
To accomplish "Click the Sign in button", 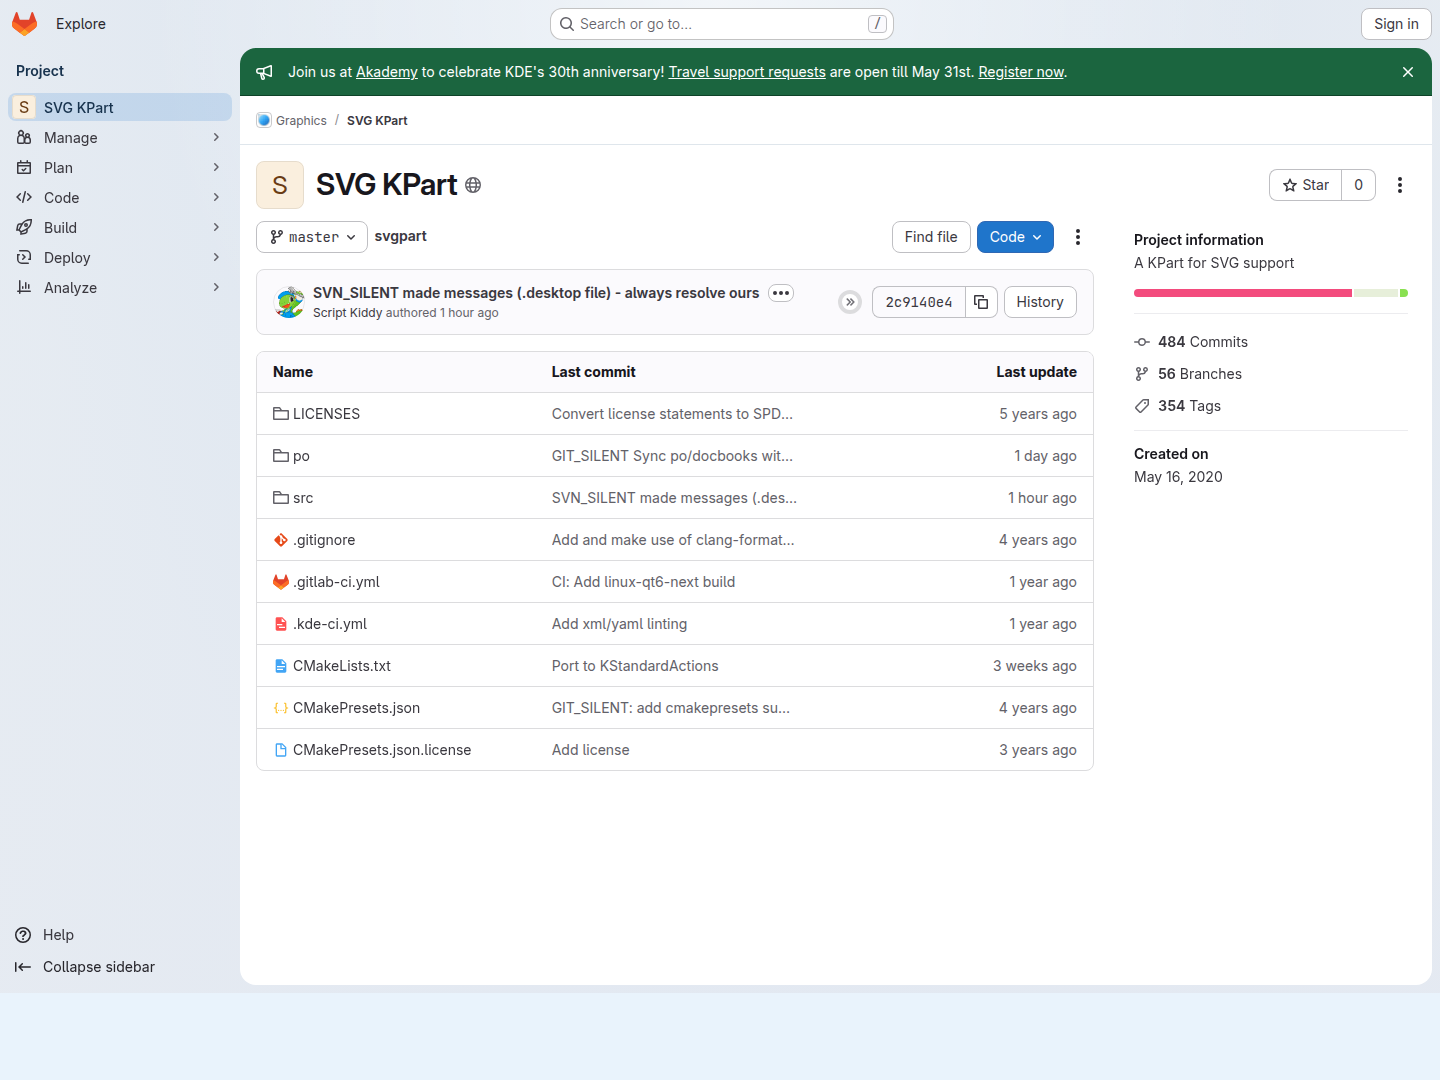I will 1396,24.
